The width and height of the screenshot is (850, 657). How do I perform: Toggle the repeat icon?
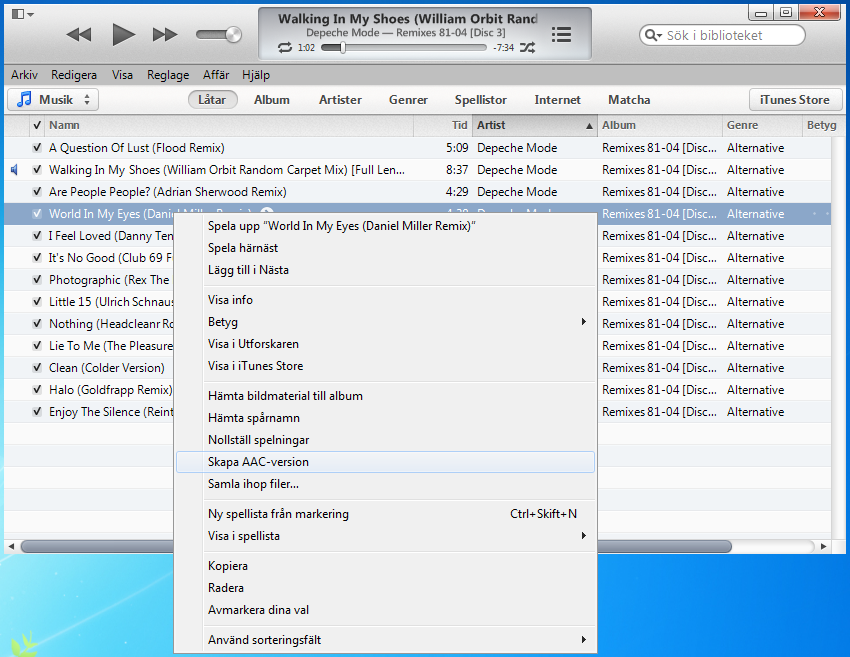click(x=285, y=48)
